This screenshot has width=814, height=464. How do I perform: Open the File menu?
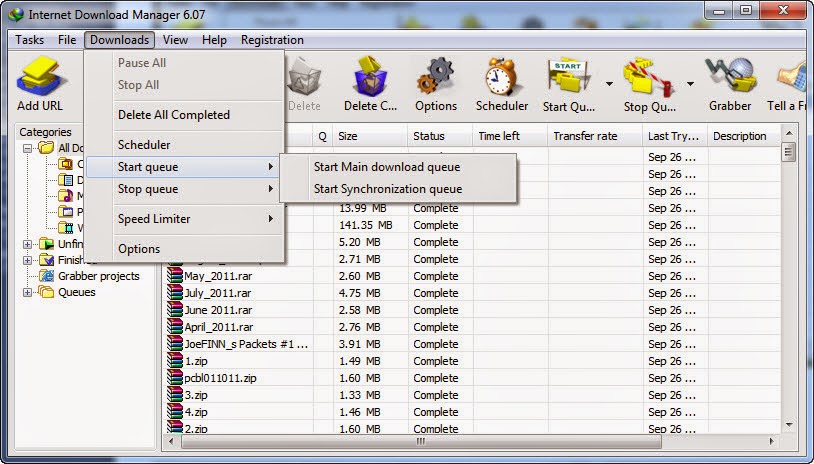pos(67,40)
